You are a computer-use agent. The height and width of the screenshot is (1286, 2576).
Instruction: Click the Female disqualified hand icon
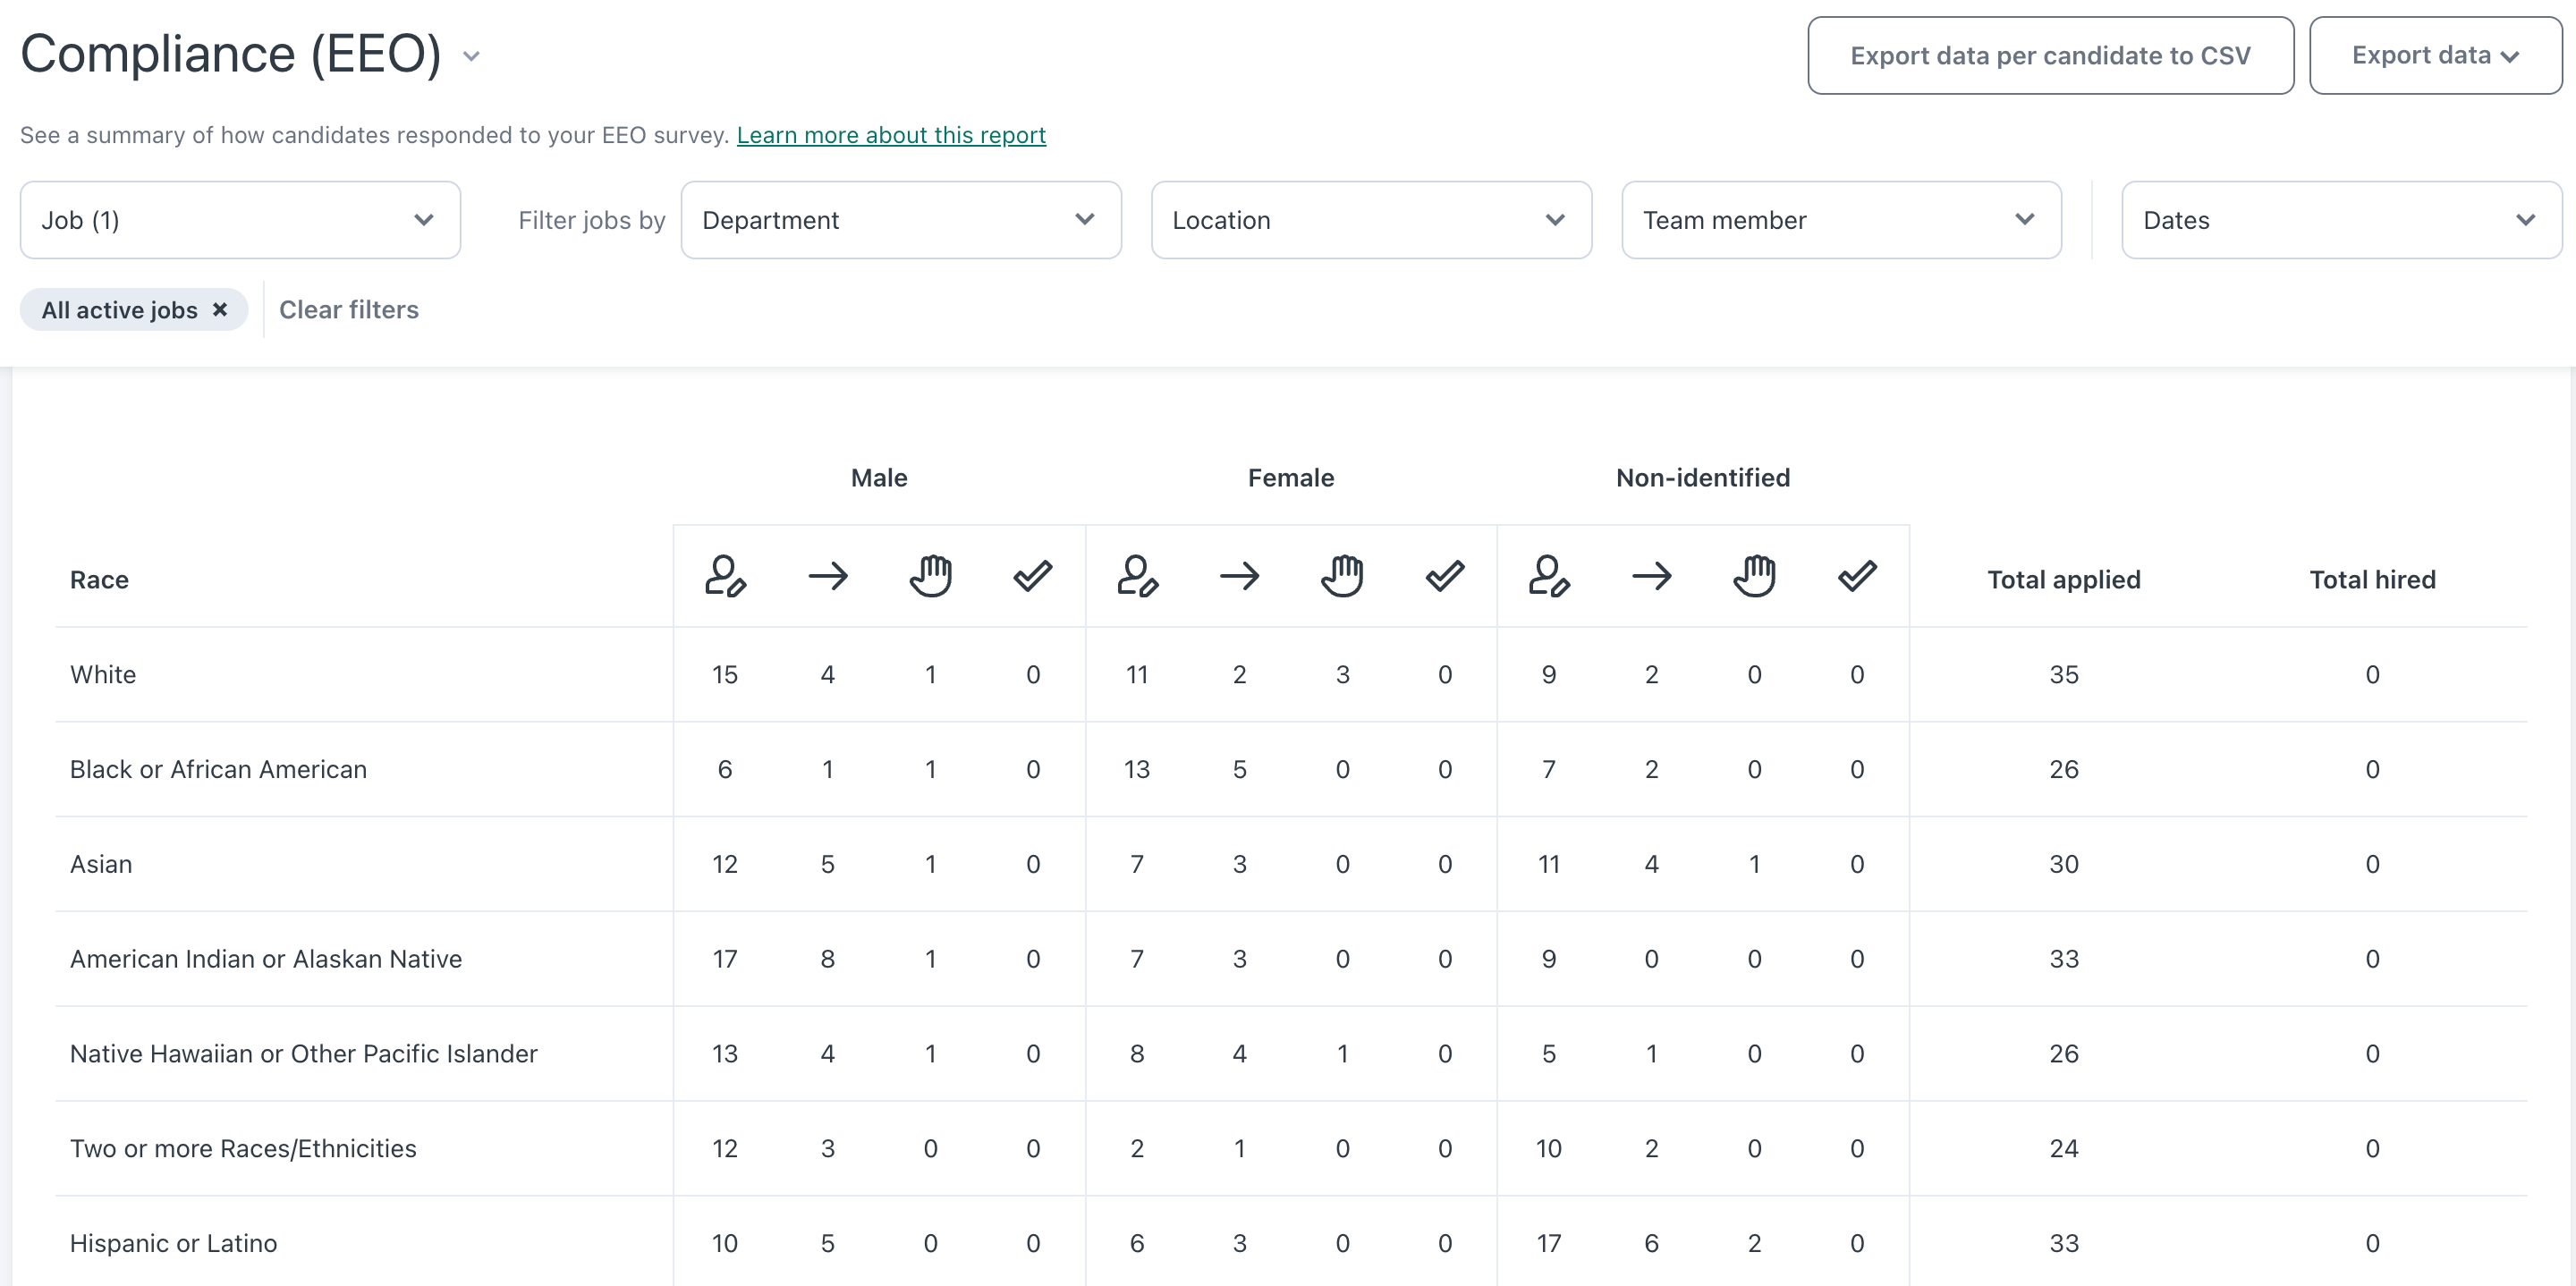pos(1342,576)
